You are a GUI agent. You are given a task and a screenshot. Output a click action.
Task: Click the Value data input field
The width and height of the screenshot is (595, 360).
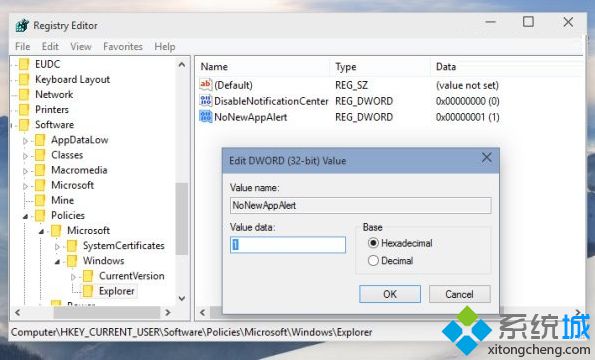click(288, 245)
